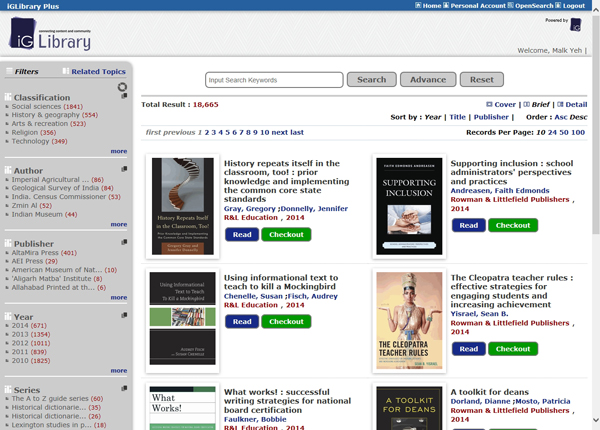
Task: Open Personal Account menu link
Action: pyautogui.click(x=478, y=6)
